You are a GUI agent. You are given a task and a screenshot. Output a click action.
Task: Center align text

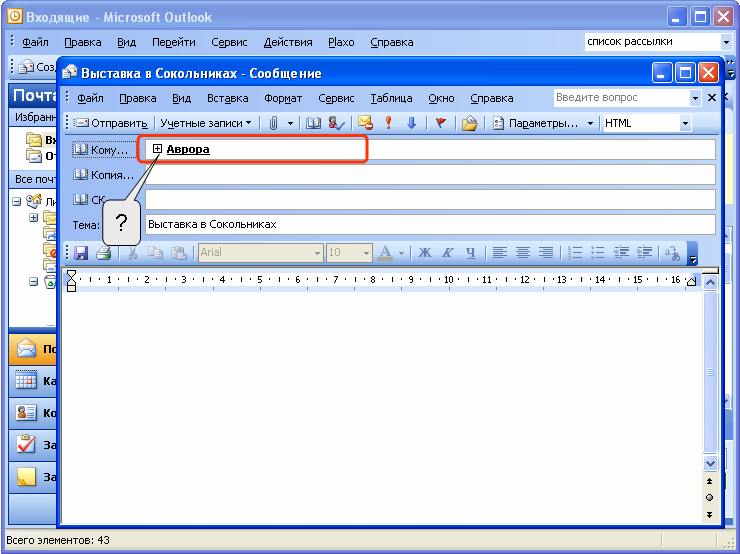point(523,252)
